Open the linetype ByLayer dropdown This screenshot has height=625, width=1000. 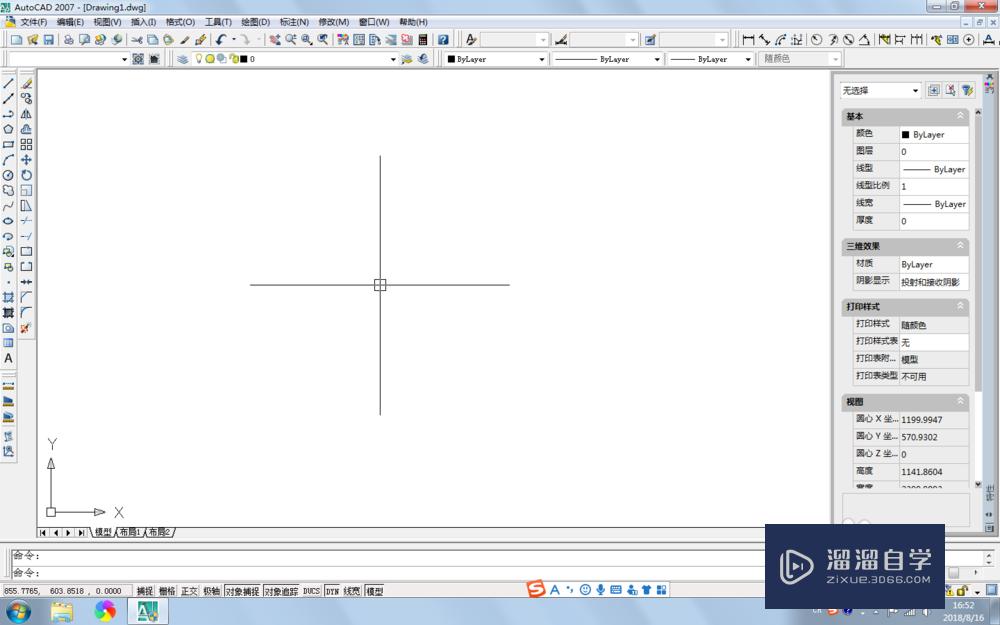(x=655, y=58)
